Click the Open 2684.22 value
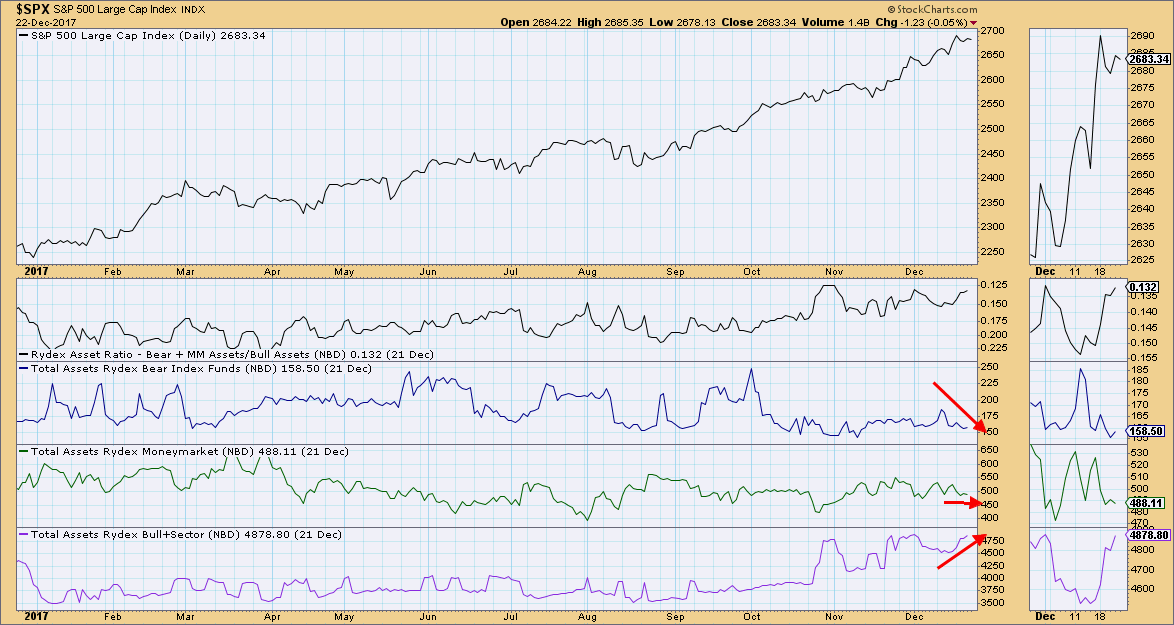This screenshot has width=1174, height=625. click(x=536, y=22)
